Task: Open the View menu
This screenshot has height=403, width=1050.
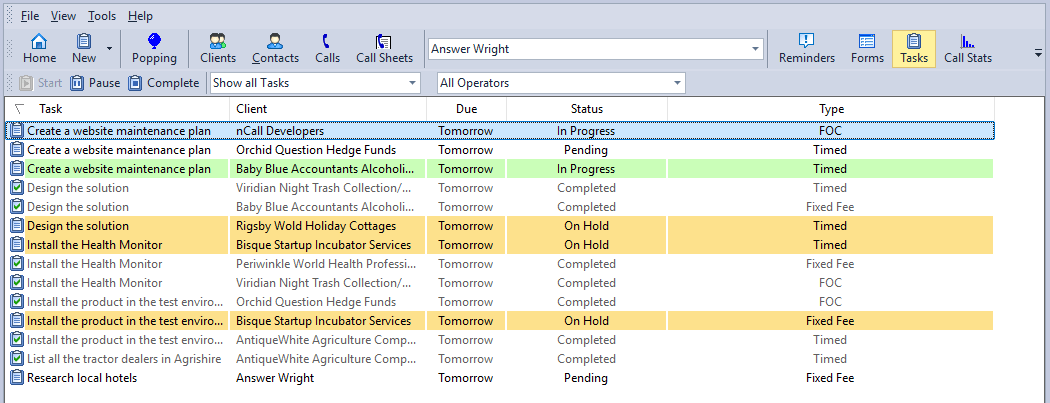Action: point(63,15)
